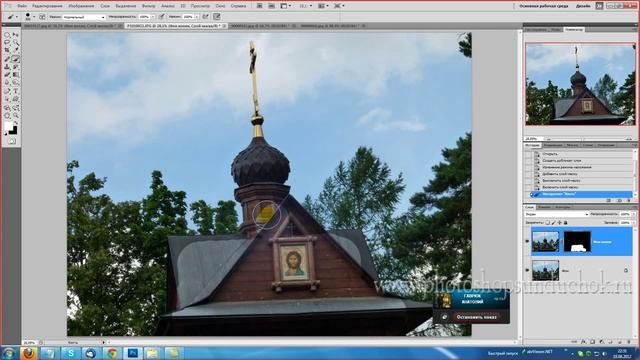Select the Shape tool
Image resolution: width=640 pixels, height=360 pixels.
(x=16, y=99)
